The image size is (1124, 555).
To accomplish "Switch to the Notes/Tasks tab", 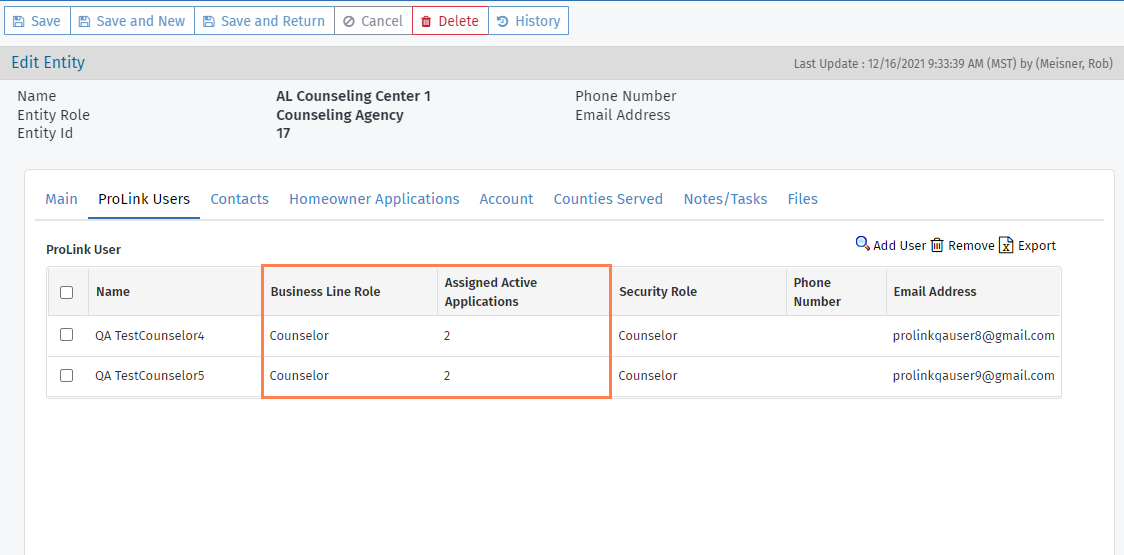I will pos(725,199).
